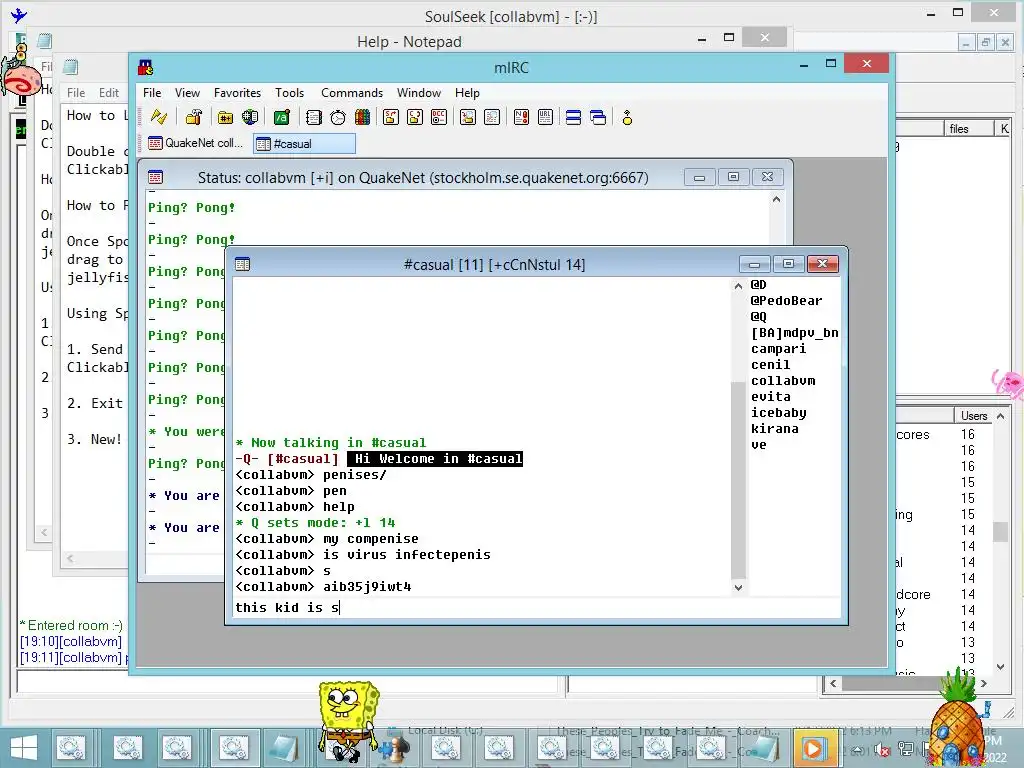Select cenil in the nick list
The image size is (1024, 768).
(x=771, y=364)
